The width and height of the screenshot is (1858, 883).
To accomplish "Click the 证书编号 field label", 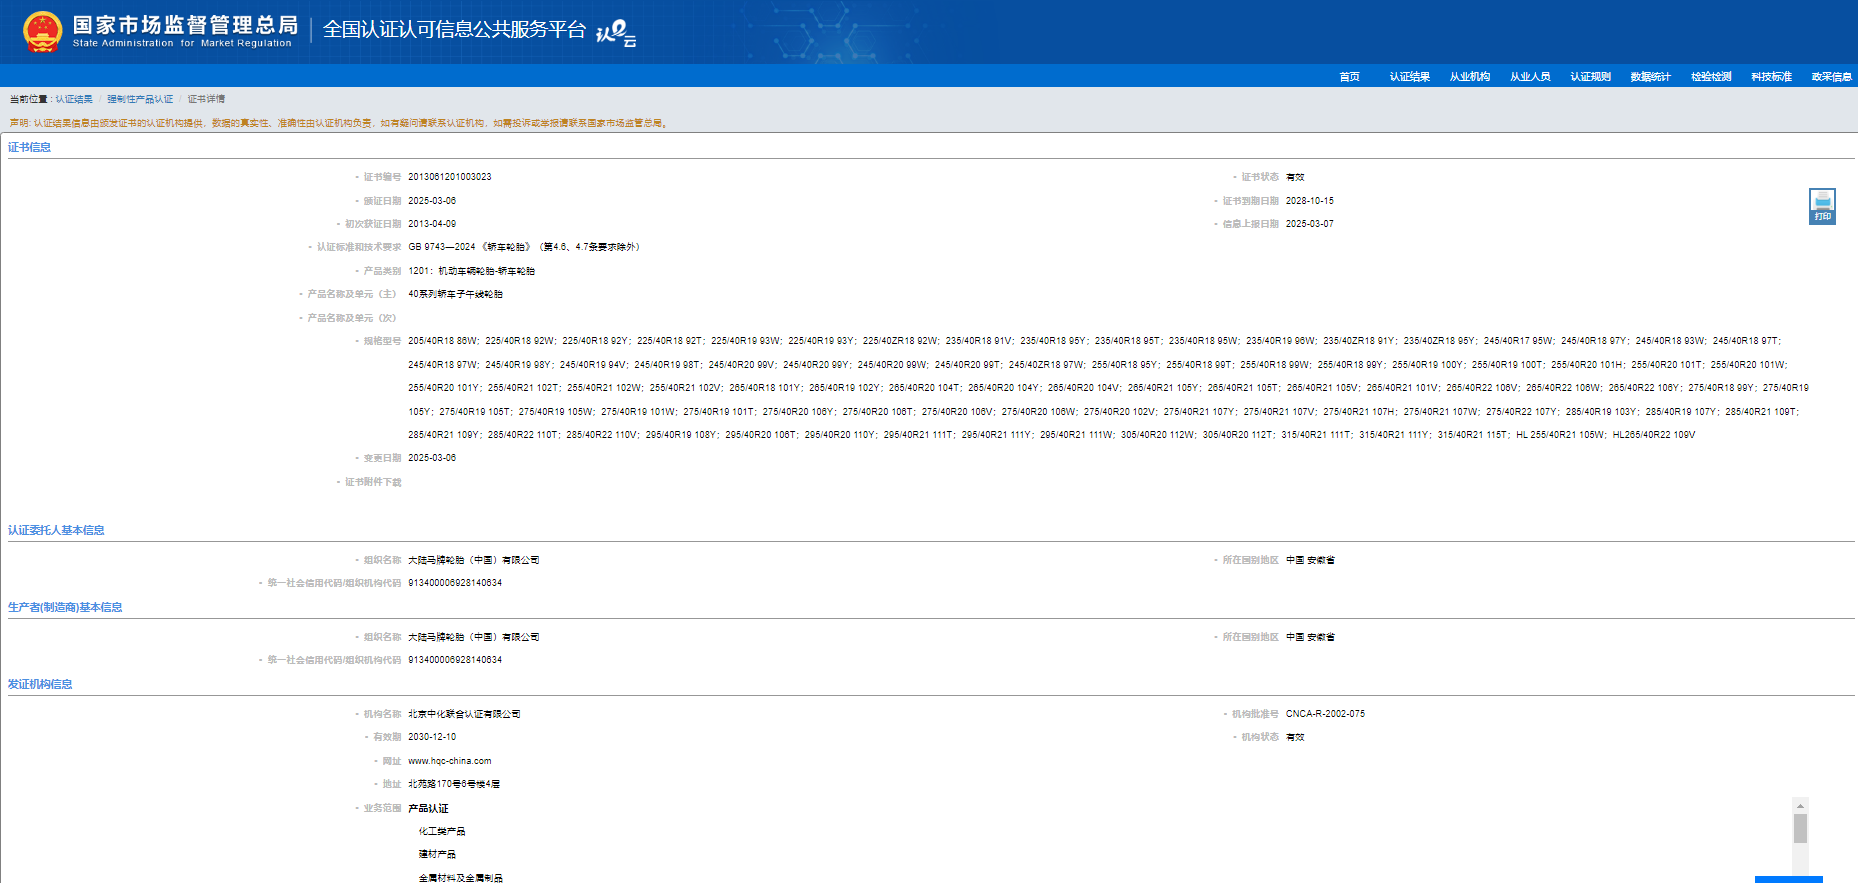I will 382,177.
